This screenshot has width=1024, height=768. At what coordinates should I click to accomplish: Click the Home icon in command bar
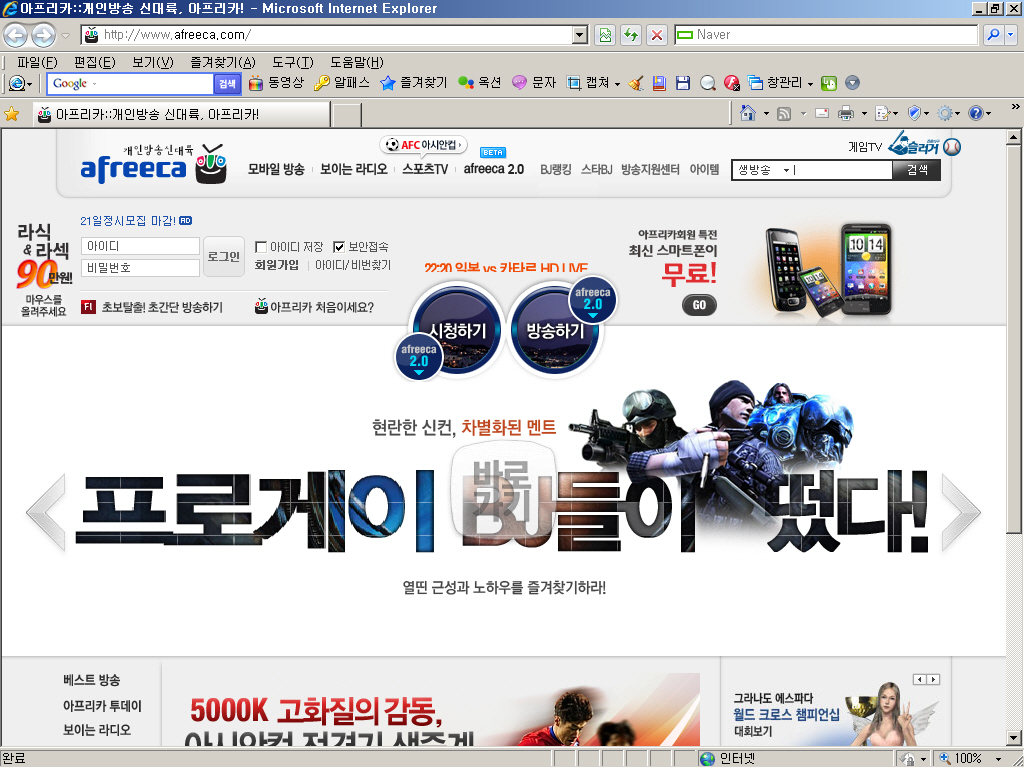pos(748,114)
